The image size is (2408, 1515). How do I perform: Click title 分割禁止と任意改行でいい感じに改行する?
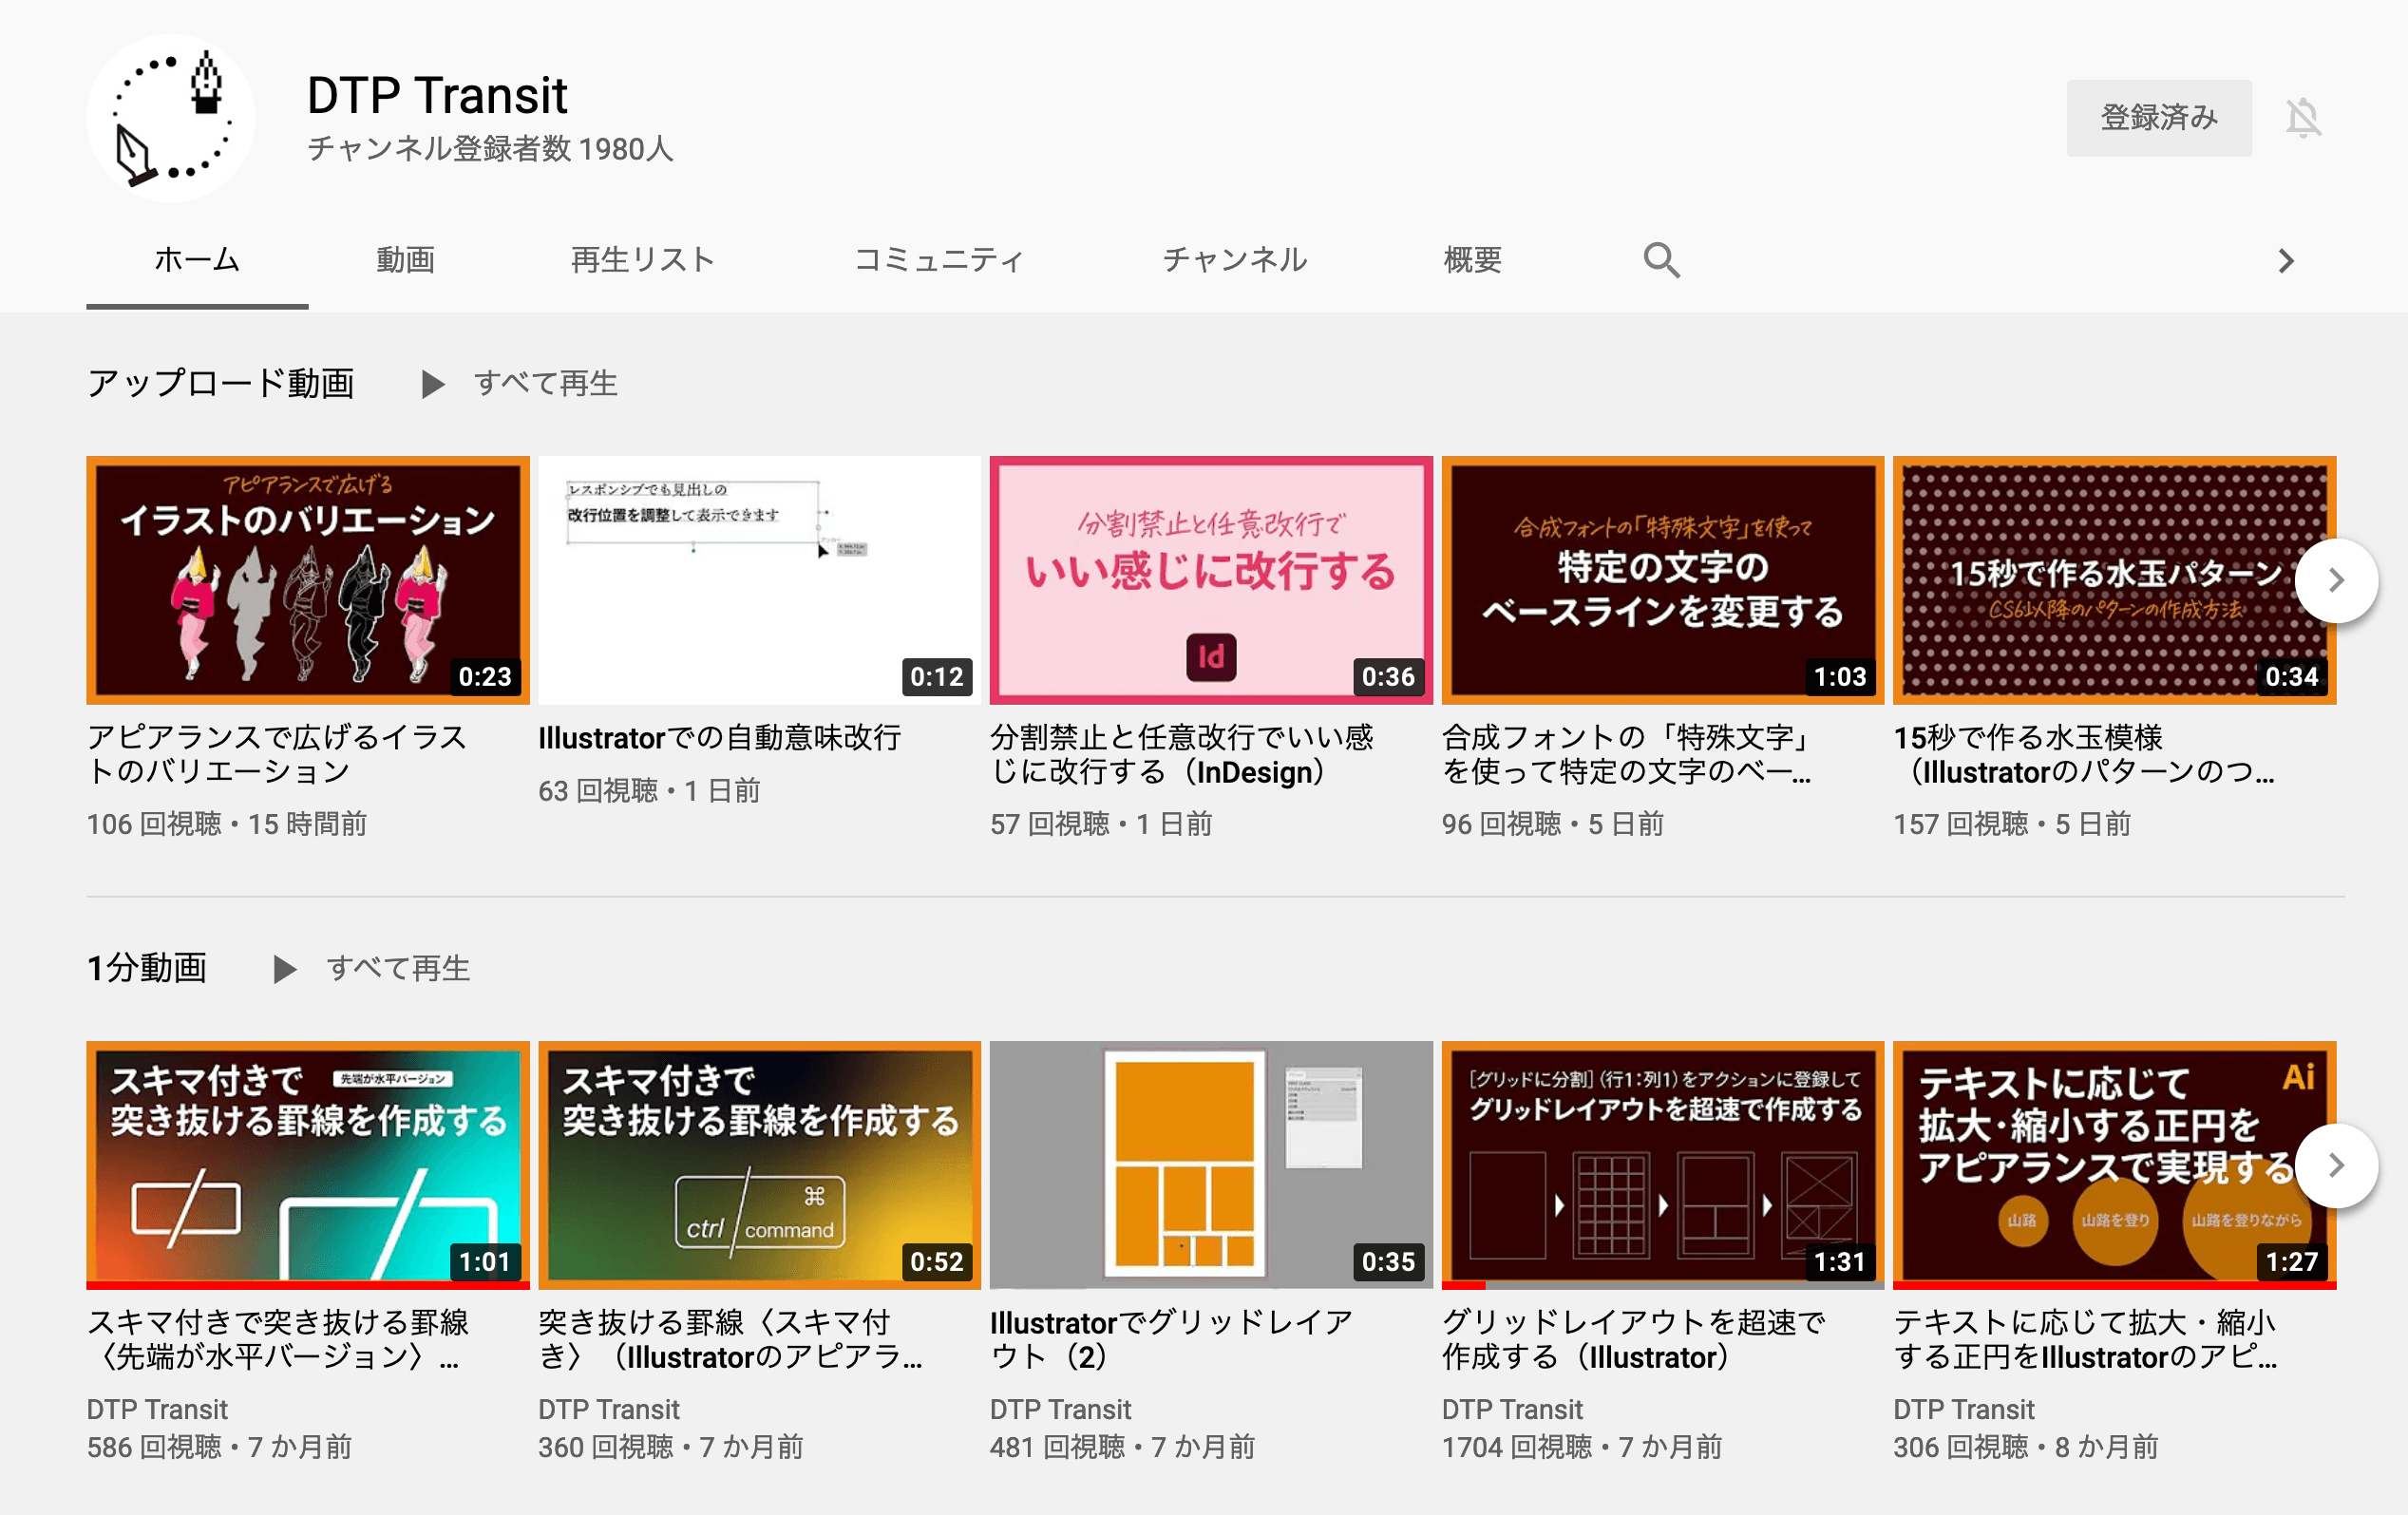coord(1182,755)
